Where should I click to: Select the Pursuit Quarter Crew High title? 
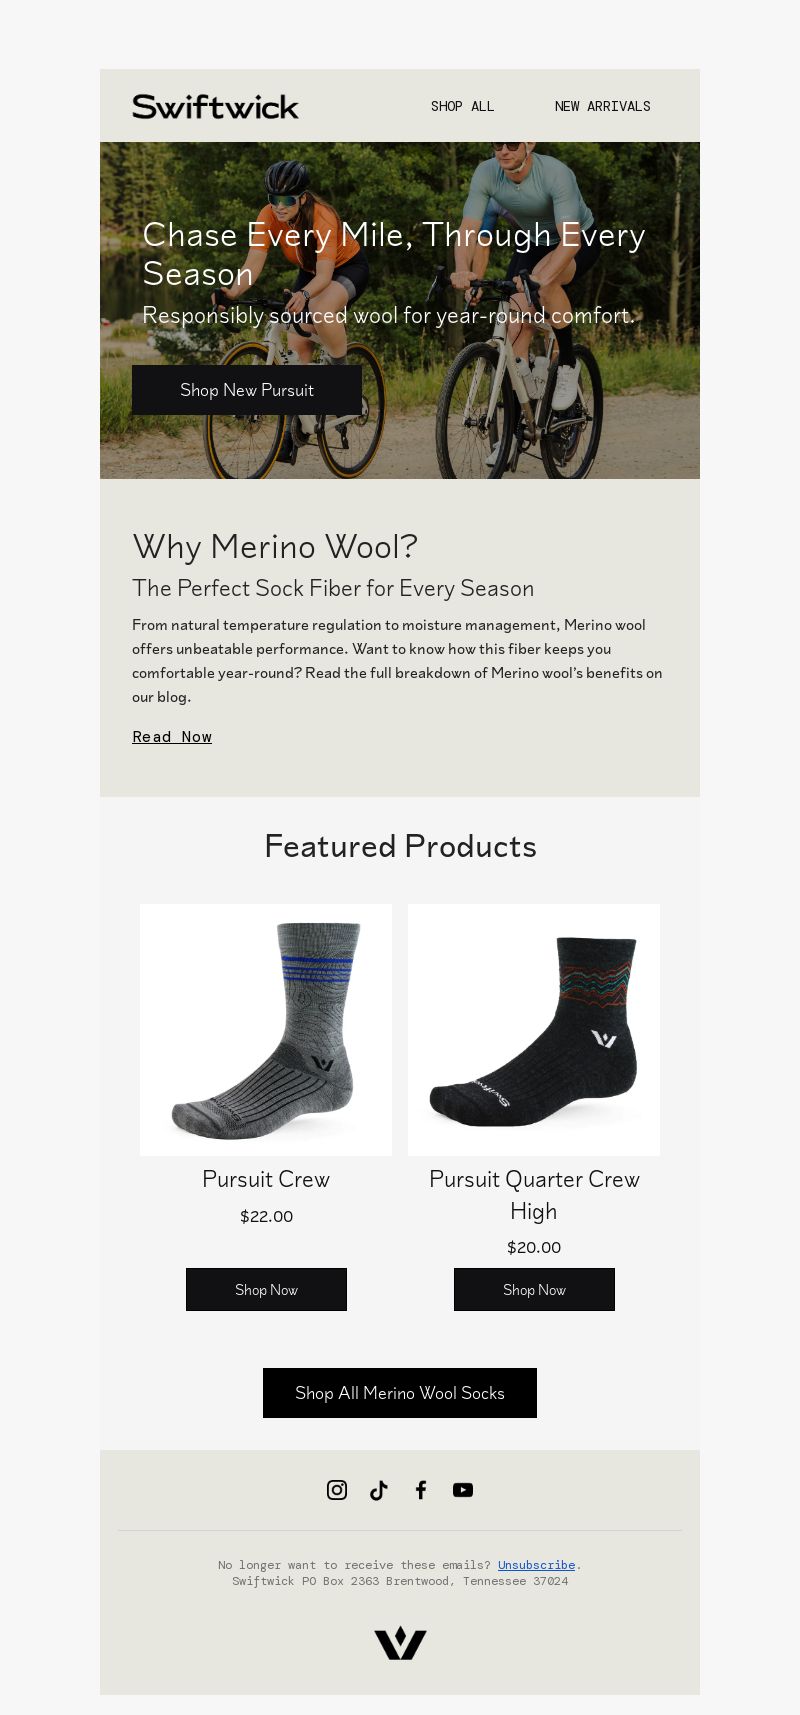pyautogui.click(x=534, y=1195)
